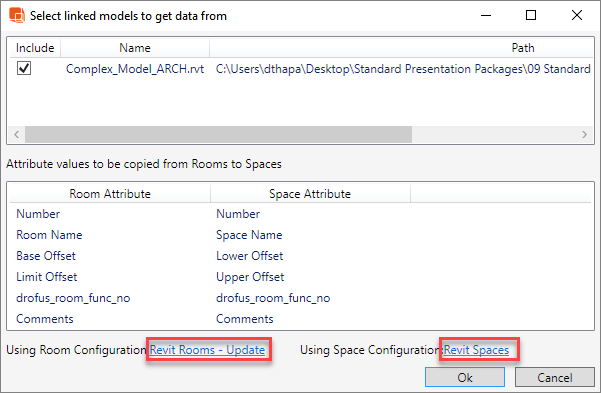Click the horizontal scrollbar right arrow

pos(584,135)
